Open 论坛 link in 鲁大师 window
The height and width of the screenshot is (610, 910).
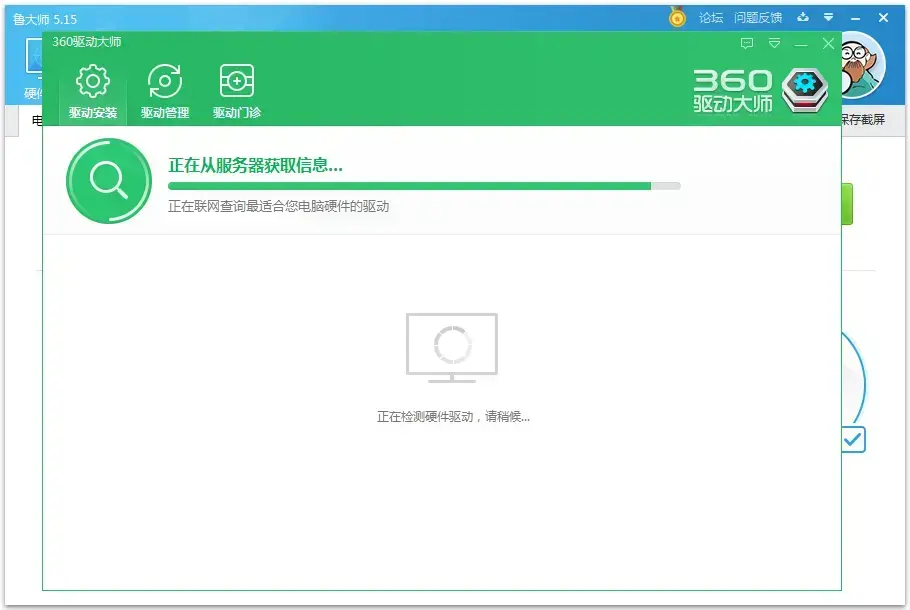(x=711, y=18)
